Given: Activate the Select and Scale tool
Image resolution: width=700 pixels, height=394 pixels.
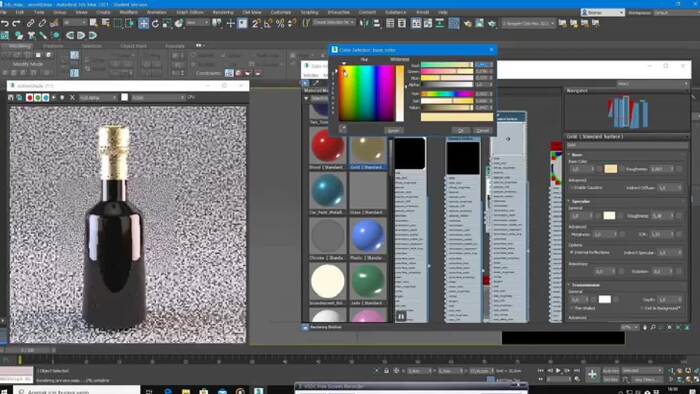Looking at the screenshot, I should tap(167, 23).
